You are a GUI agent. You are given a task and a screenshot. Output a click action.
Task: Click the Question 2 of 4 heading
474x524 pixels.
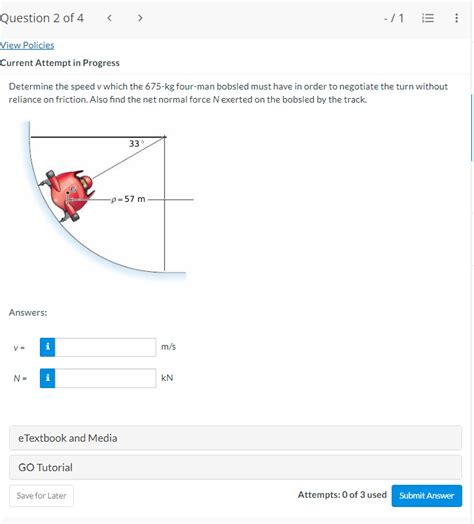point(42,18)
